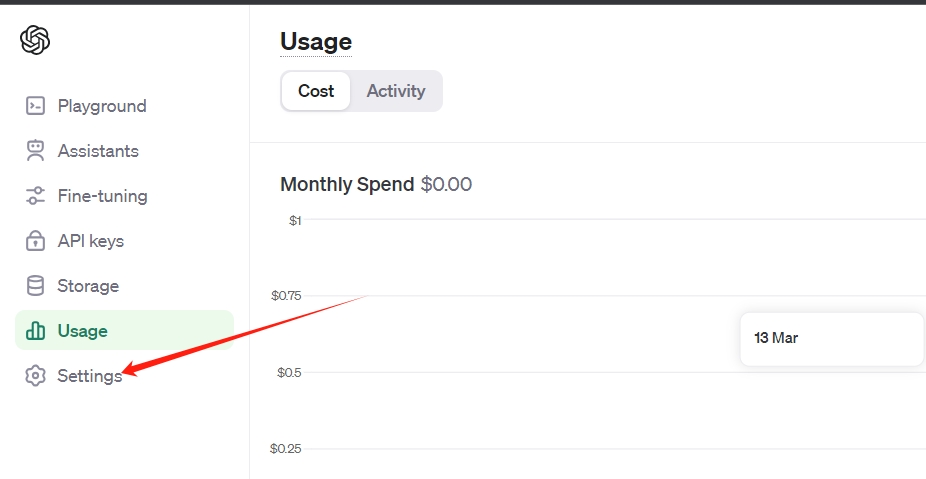Open Fine-tuning from the sidebar
Viewport: 926px width, 479px height.
click(x=102, y=196)
